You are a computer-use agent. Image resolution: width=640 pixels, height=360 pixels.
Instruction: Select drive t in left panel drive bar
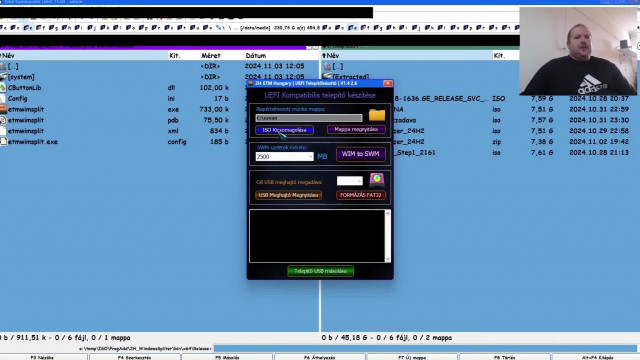click(181, 28)
